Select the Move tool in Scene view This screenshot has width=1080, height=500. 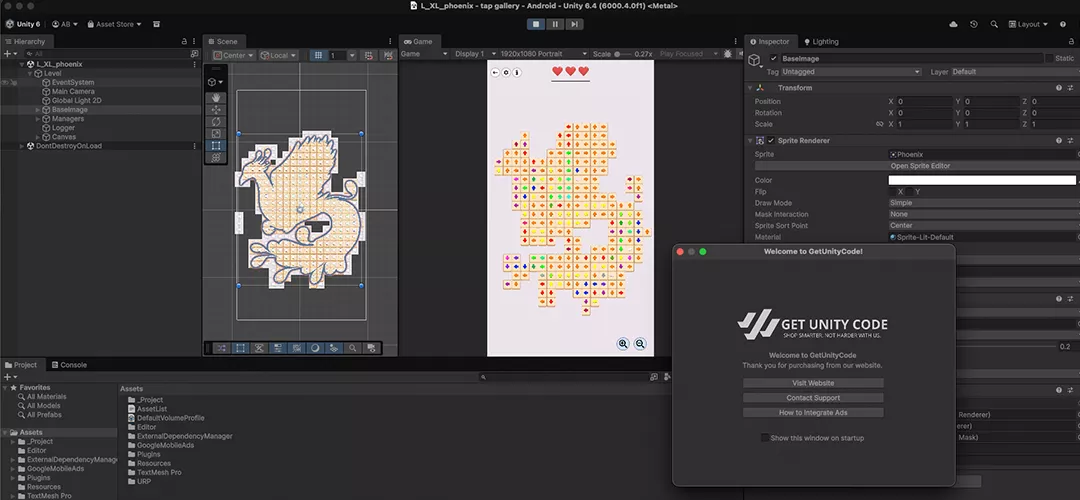pos(215,110)
